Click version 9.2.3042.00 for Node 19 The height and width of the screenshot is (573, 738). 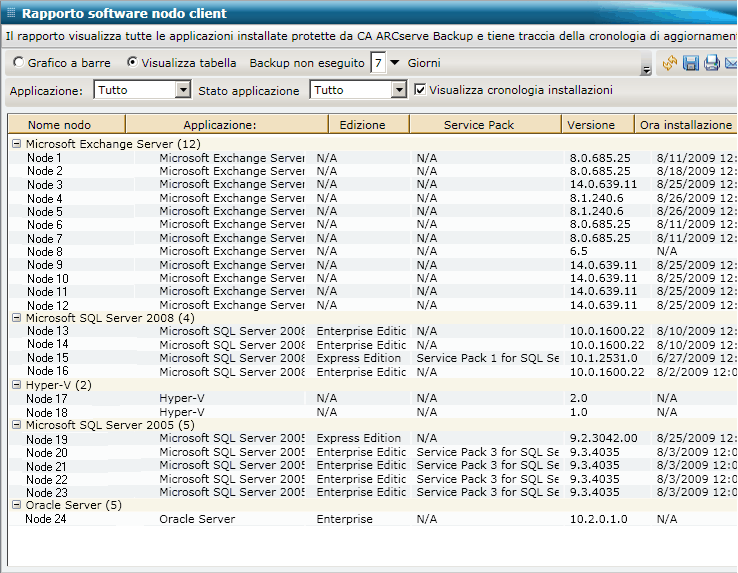[603, 438]
